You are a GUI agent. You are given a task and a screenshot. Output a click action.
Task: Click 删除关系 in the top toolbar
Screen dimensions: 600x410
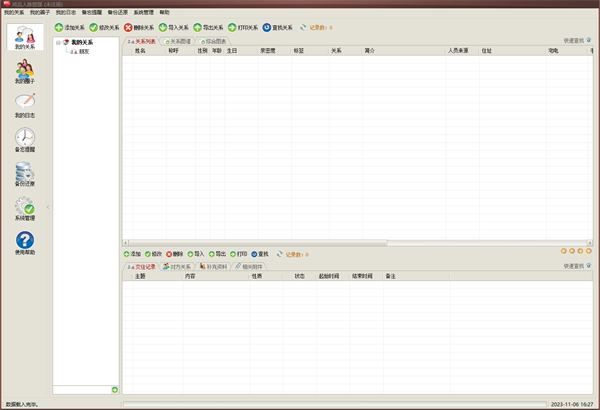click(x=139, y=28)
